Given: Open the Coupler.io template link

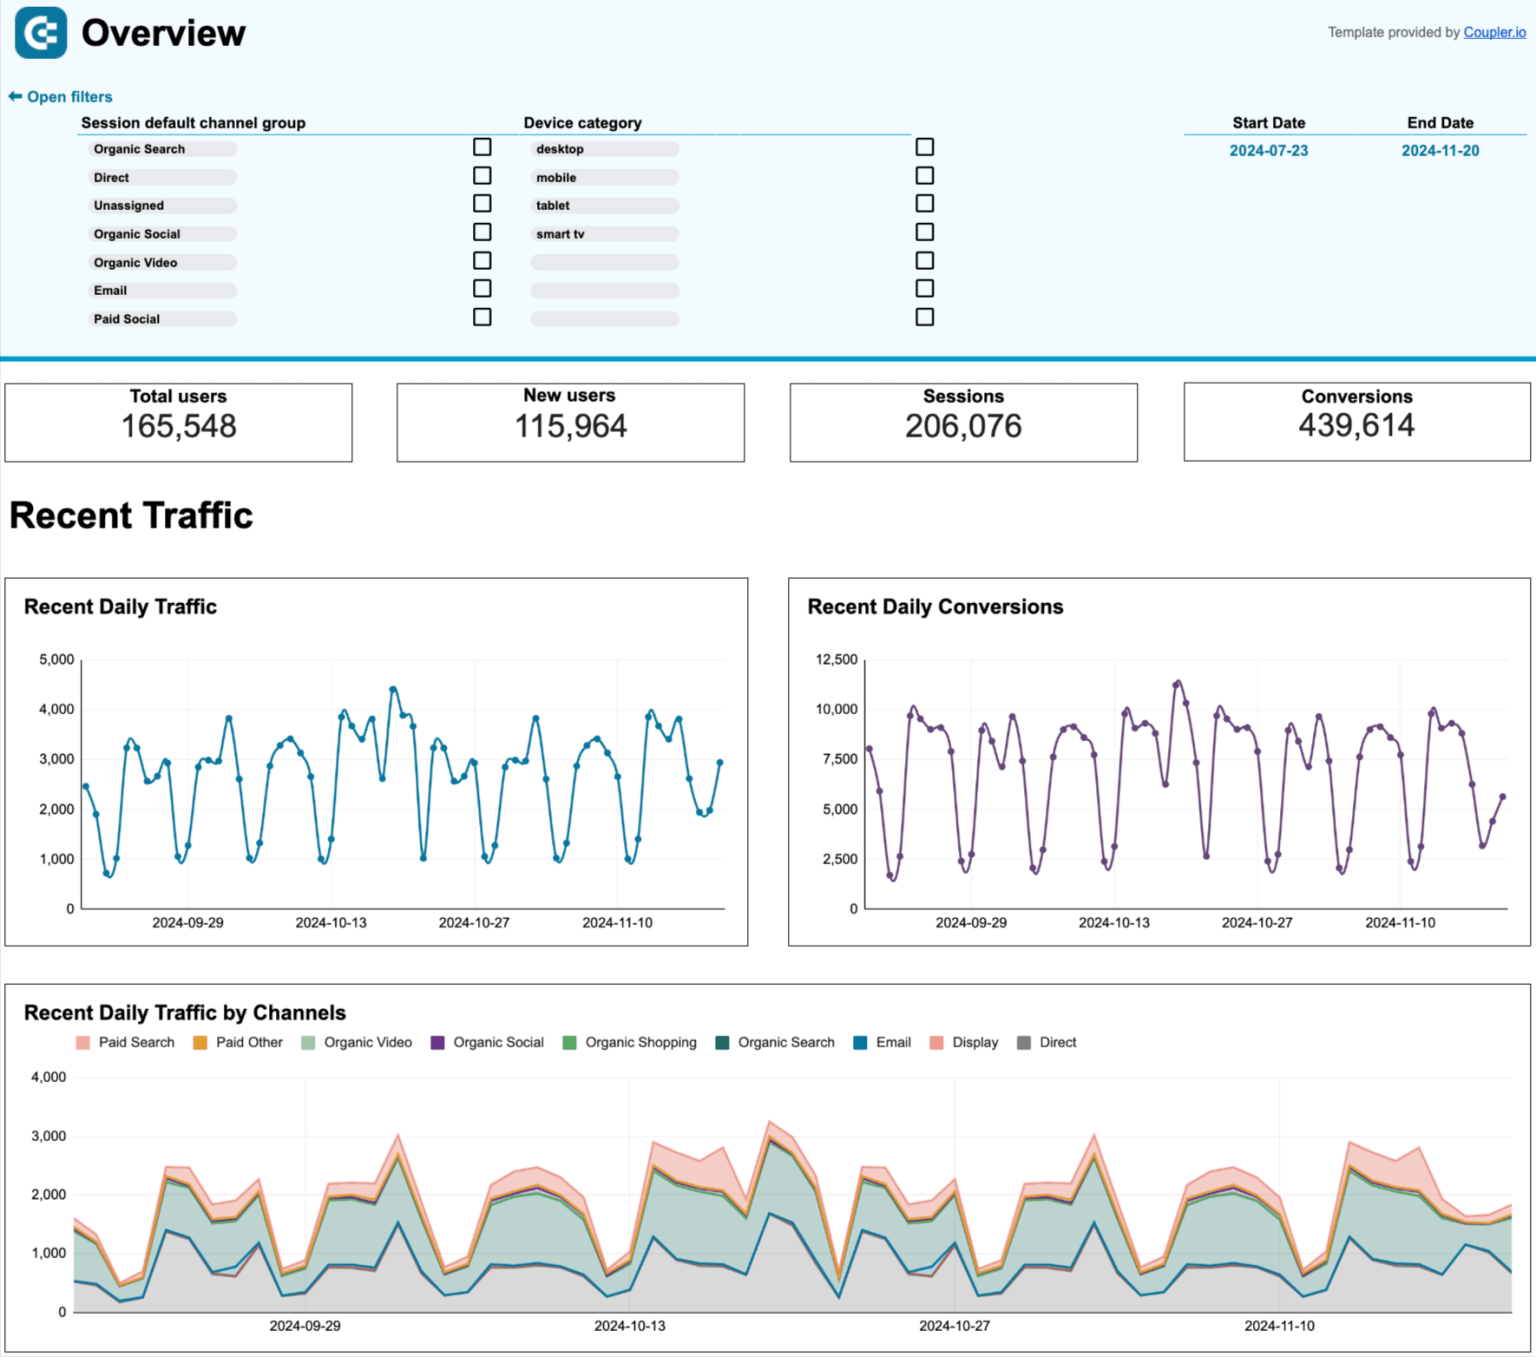Looking at the screenshot, I should 1494,31.
